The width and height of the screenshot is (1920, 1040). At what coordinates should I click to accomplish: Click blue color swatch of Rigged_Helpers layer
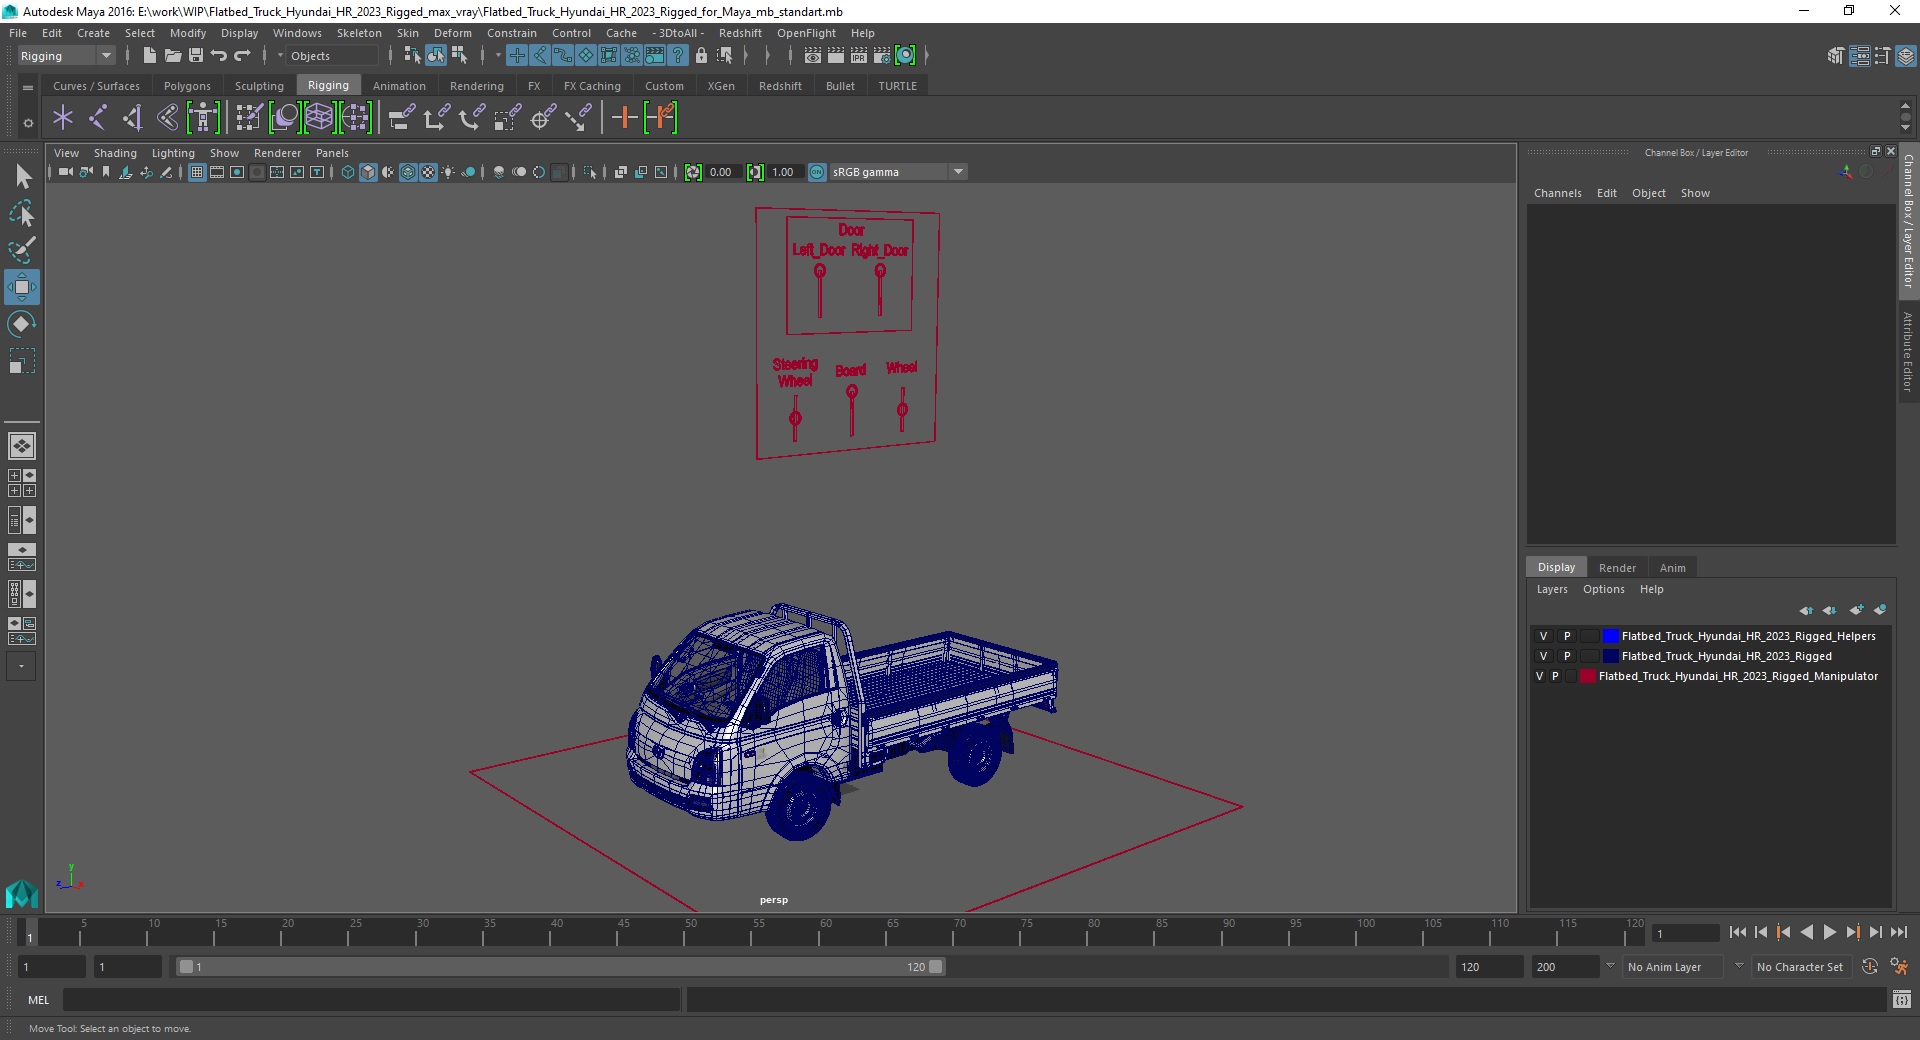[x=1610, y=636]
